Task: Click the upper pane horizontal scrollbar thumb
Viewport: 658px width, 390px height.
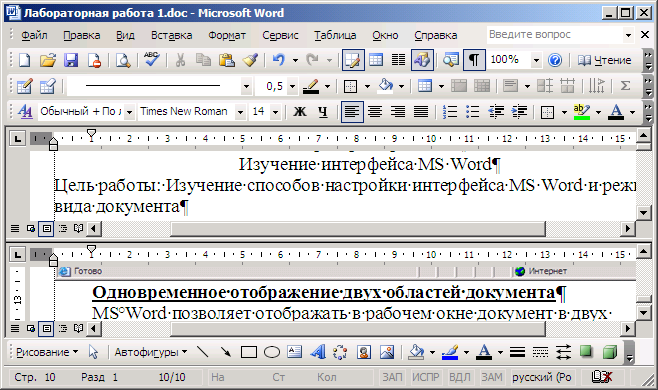Action: [x=358, y=229]
